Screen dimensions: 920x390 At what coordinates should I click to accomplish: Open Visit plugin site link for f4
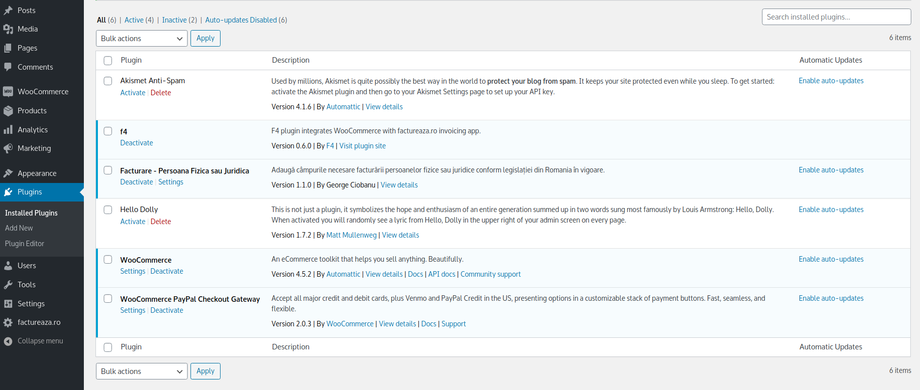(x=363, y=145)
